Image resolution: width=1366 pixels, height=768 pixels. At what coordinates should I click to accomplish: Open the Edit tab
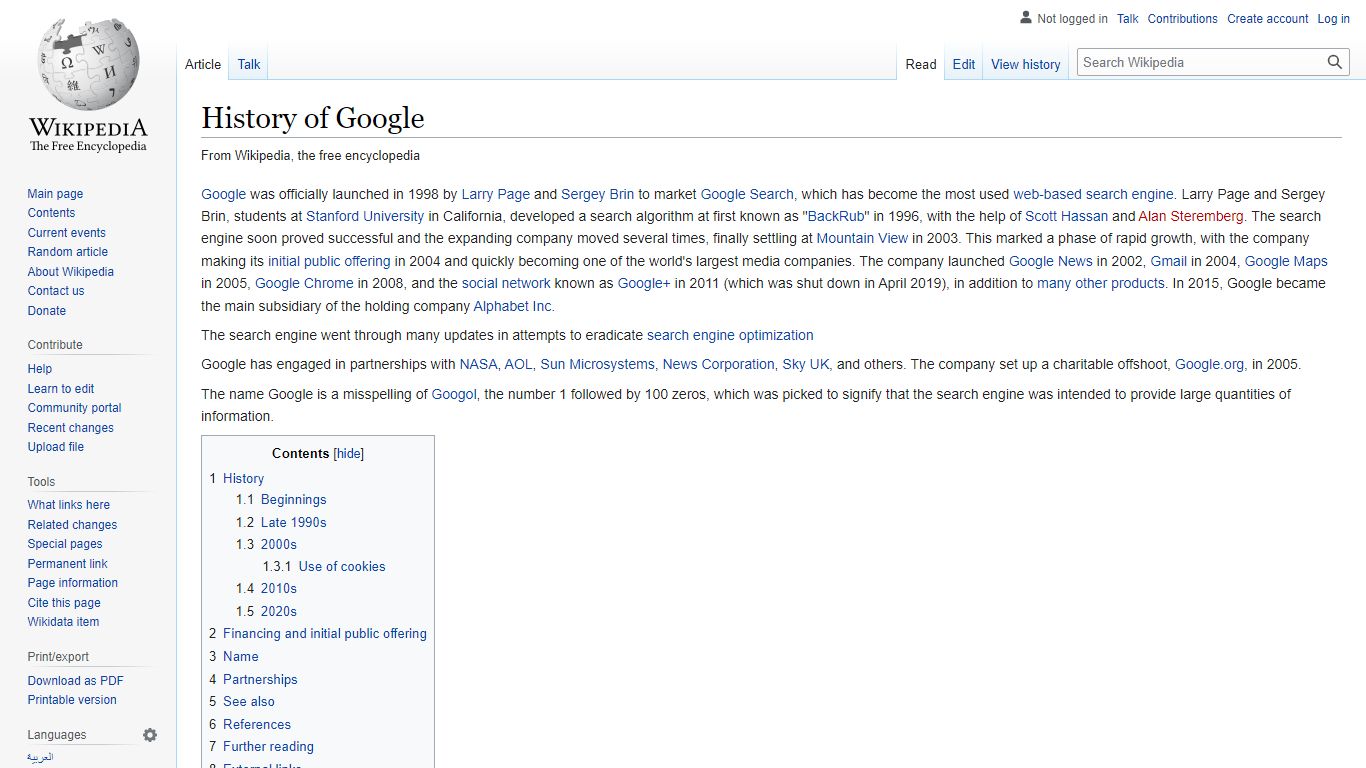964,64
